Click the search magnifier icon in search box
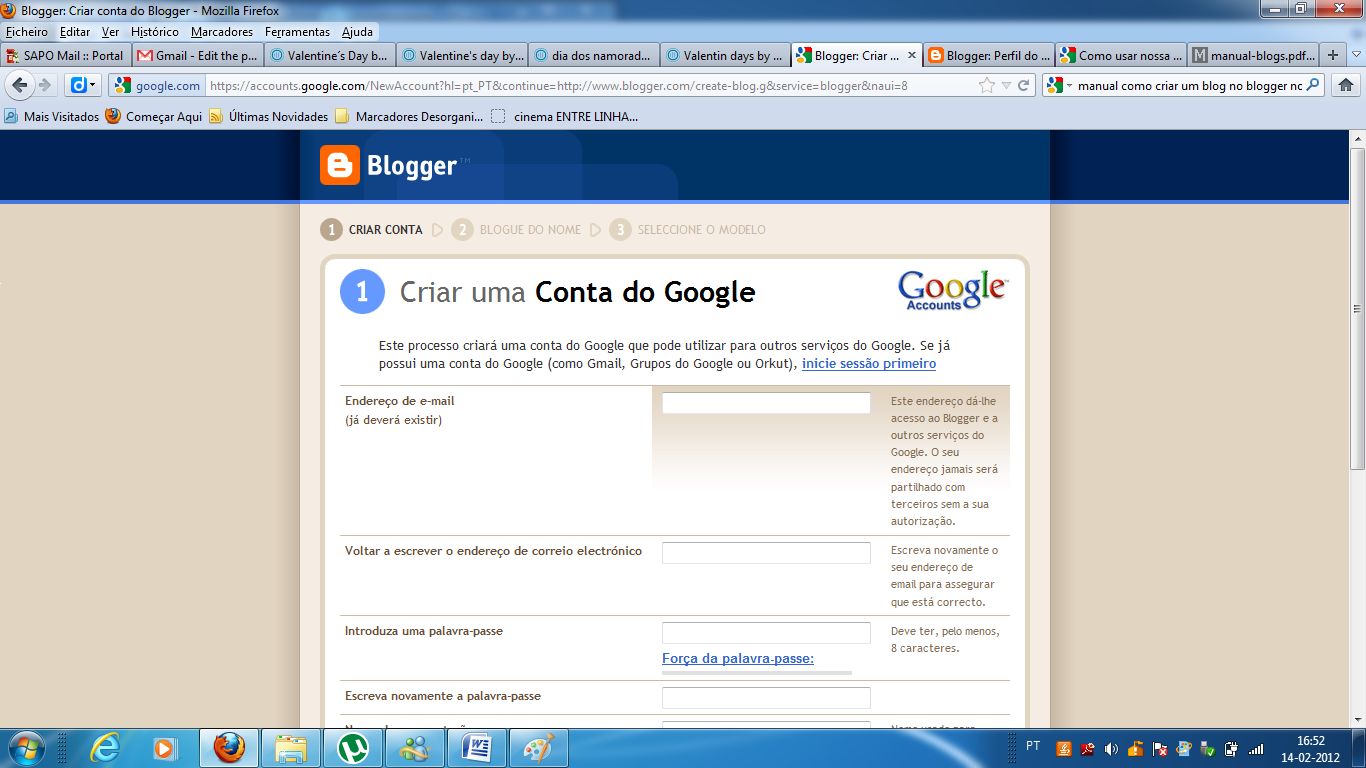This screenshot has height=768, width=1366. [1313, 85]
